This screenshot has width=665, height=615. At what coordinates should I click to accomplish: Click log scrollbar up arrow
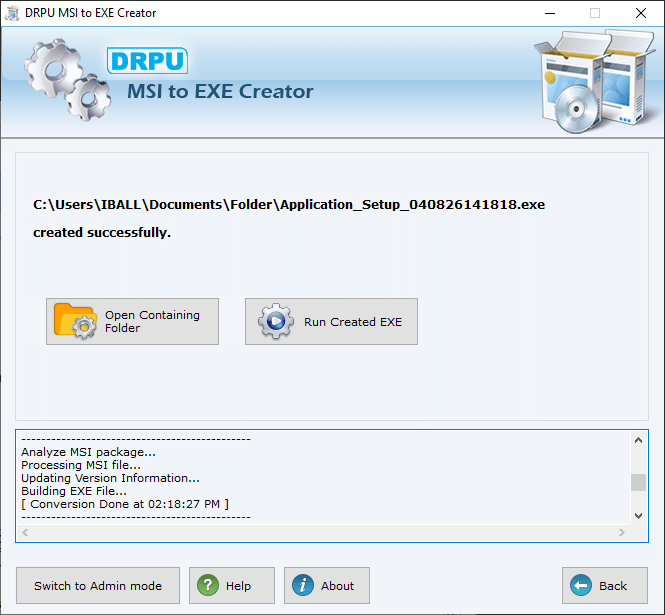tap(638, 440)
